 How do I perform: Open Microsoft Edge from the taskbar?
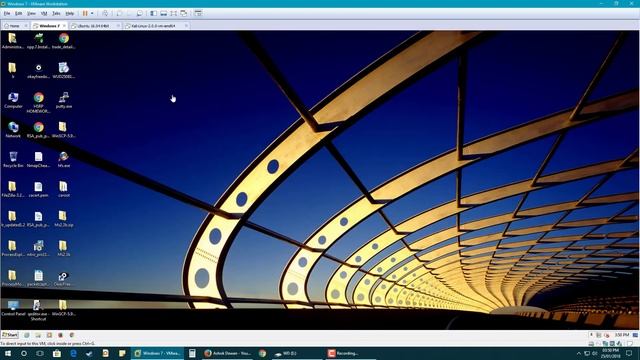[73, 353]
